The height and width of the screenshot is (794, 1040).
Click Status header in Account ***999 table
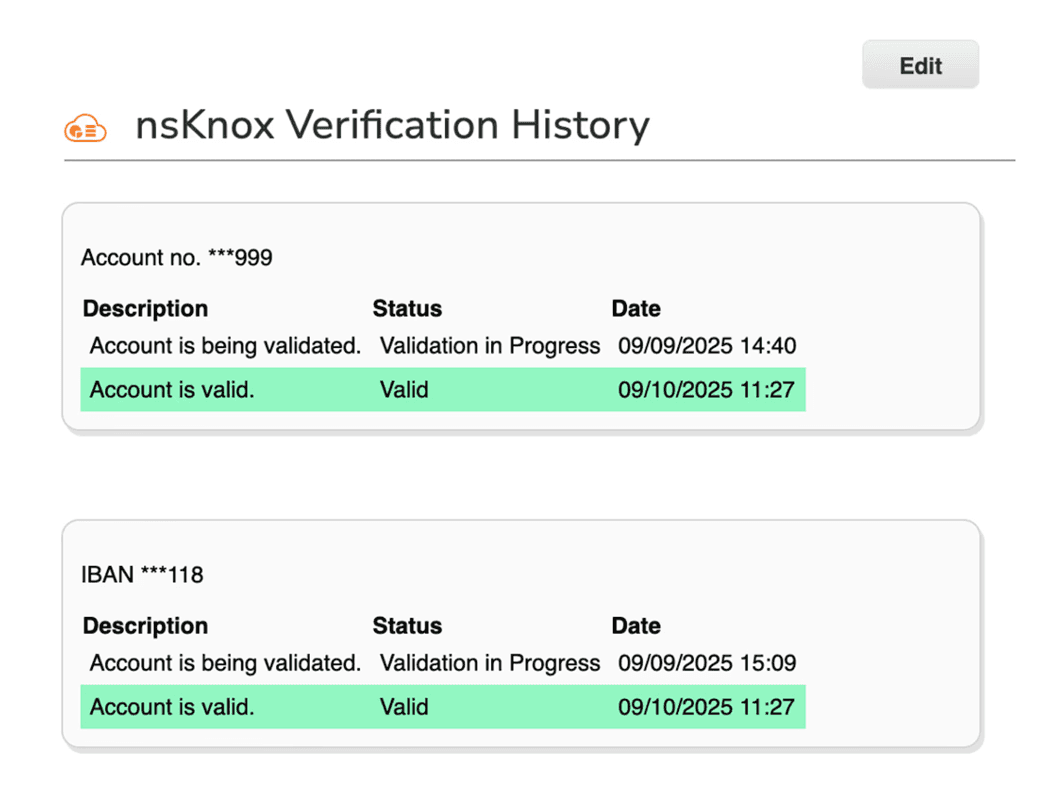tap(407, 308)
